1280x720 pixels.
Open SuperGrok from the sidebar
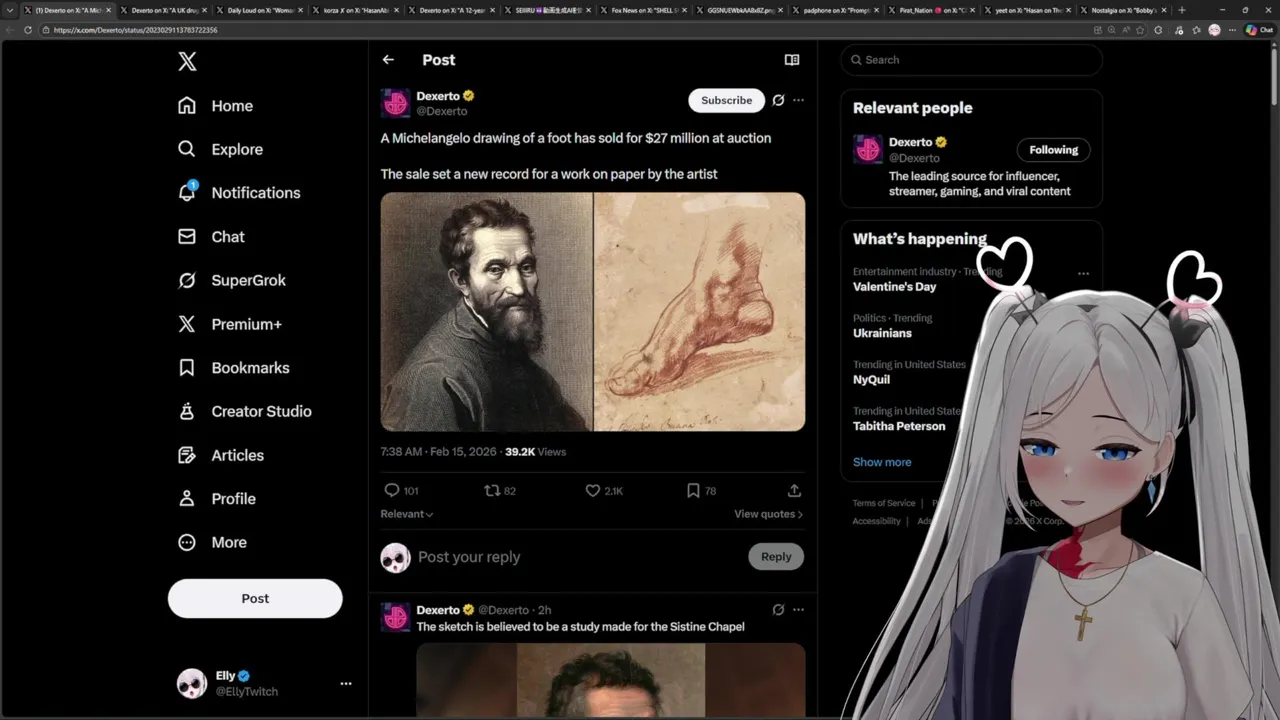(x=231, y=280)
